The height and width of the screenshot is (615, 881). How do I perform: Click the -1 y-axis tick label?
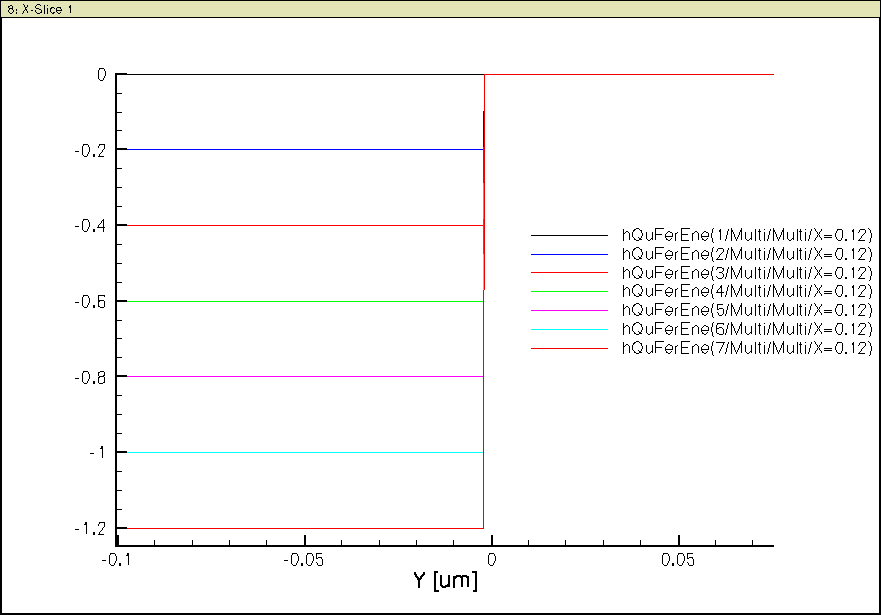97,453
